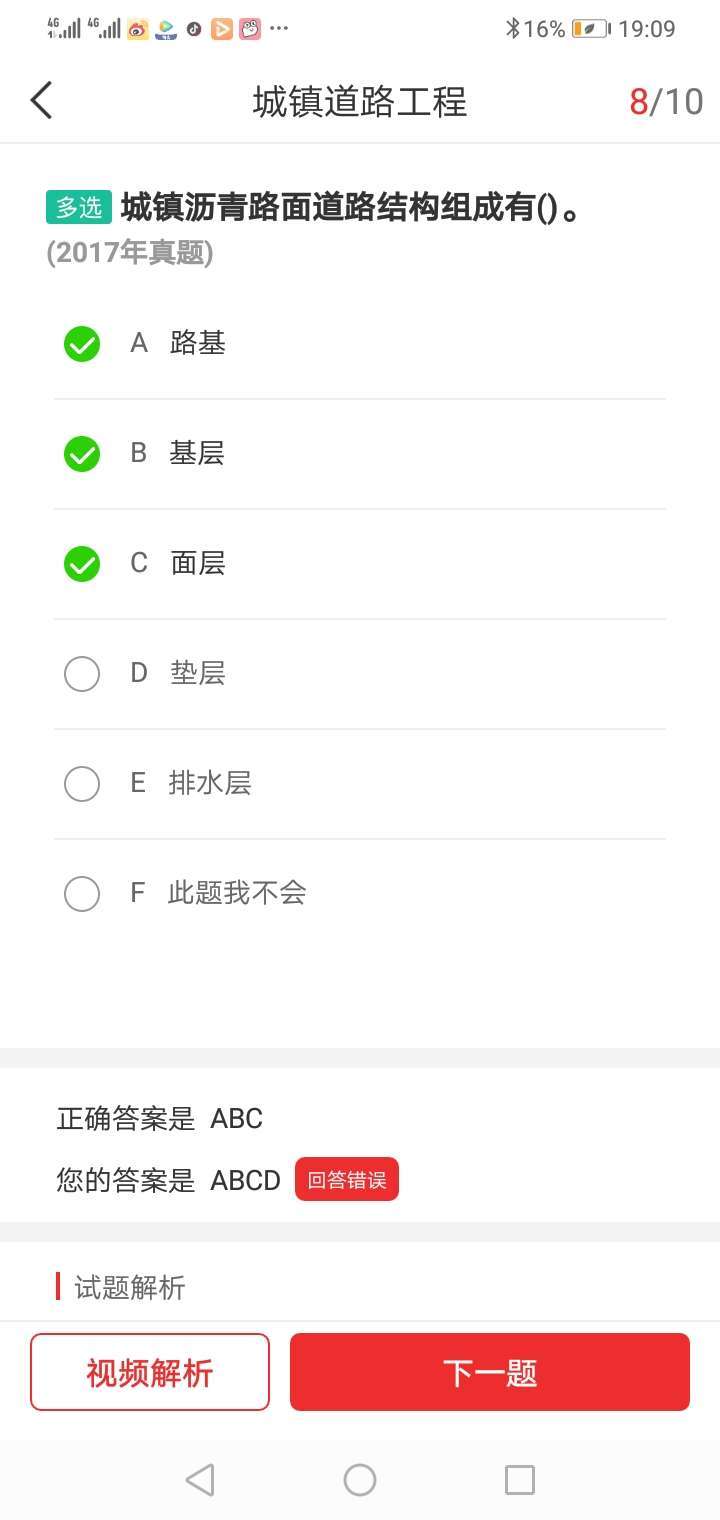
Task: Select option F 此题我不会
Action: click(x=82, y=894)
